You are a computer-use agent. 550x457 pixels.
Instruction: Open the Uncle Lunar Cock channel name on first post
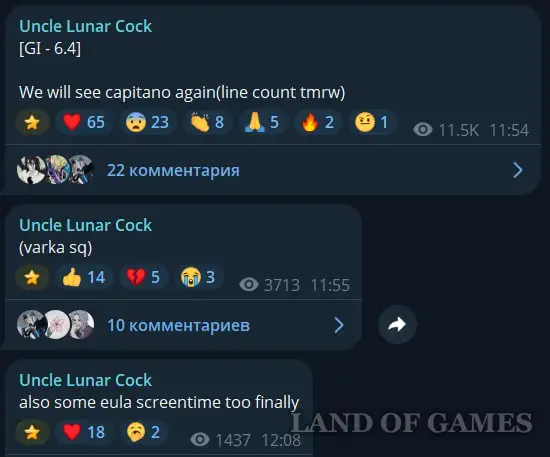[x=86, y=26]
